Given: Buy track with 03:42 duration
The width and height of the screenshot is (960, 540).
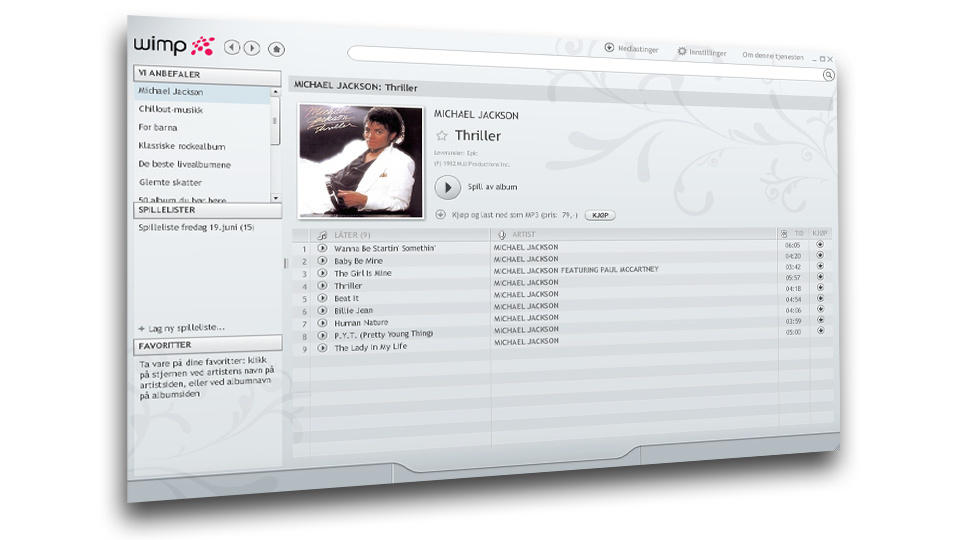Looking at the screenshot, I should 820,266.
